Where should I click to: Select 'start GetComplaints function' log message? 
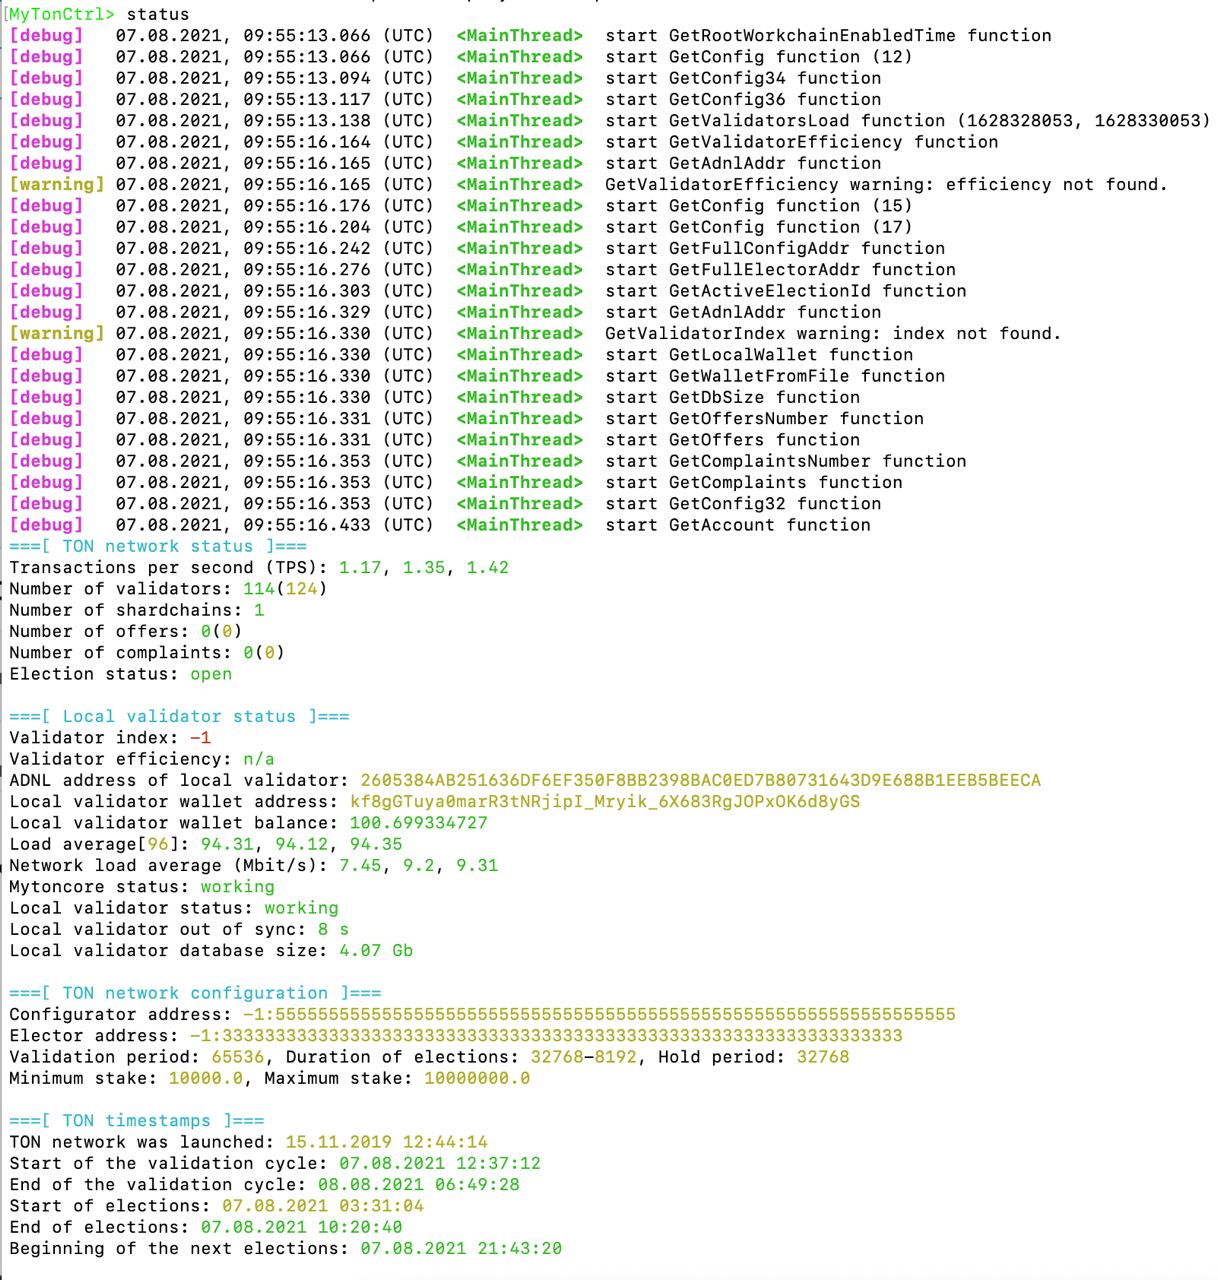(x=754, y=482)
